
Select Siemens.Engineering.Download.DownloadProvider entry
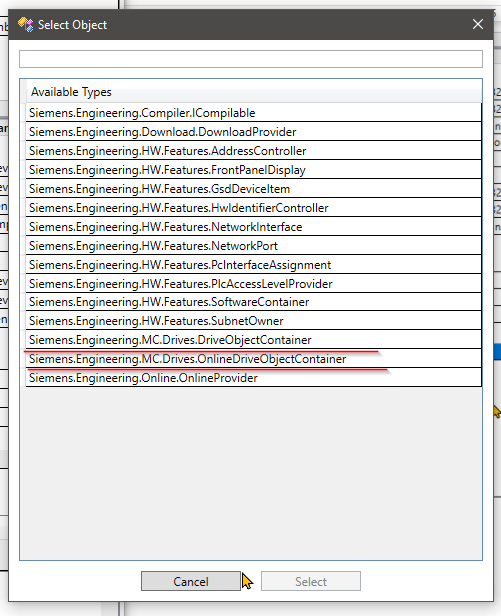(x=253, y=132)
